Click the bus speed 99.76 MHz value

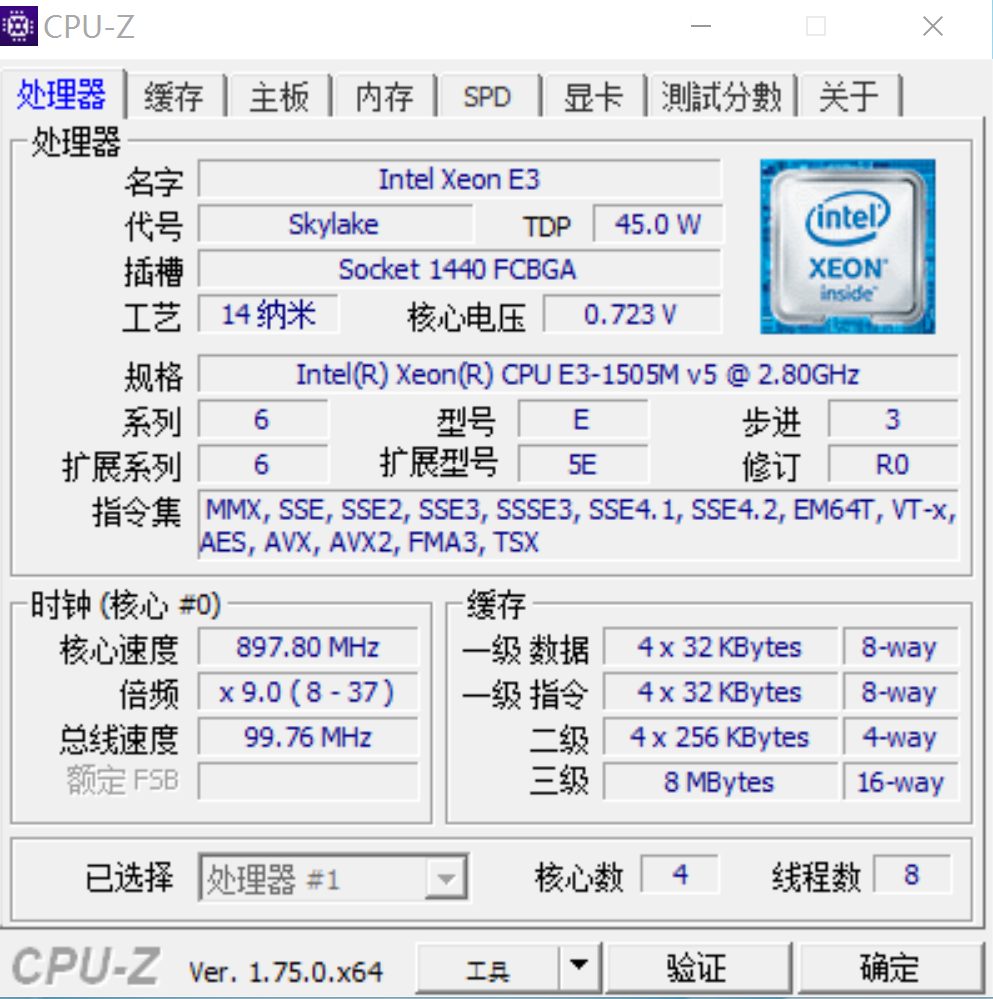coord(308,737)
